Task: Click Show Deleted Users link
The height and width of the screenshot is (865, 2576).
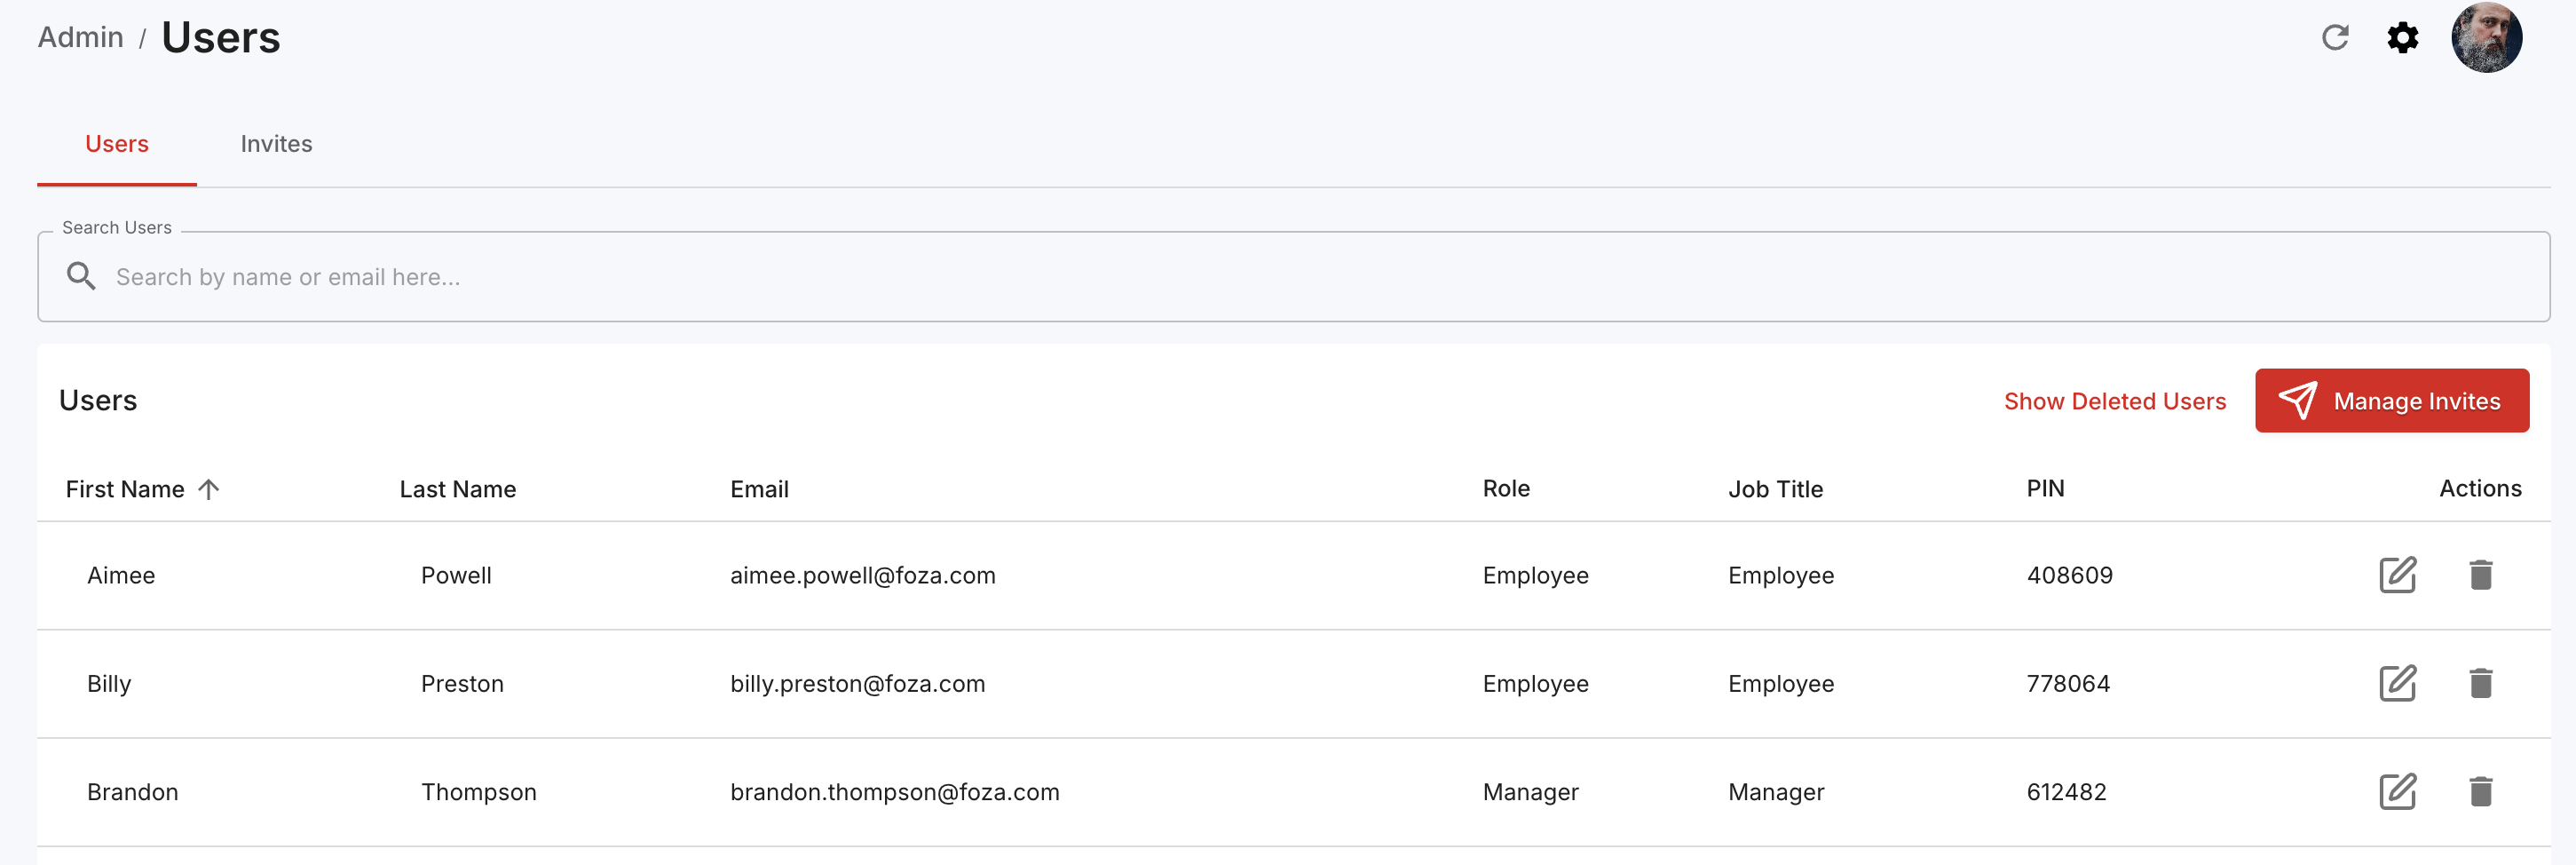Action: click(2114, 401)
